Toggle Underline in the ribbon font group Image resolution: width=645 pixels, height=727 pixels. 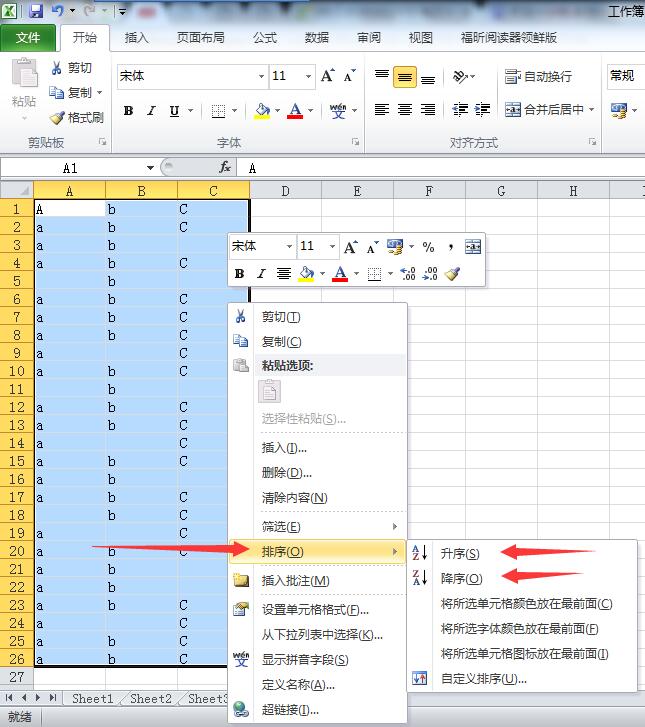point(174,111)
